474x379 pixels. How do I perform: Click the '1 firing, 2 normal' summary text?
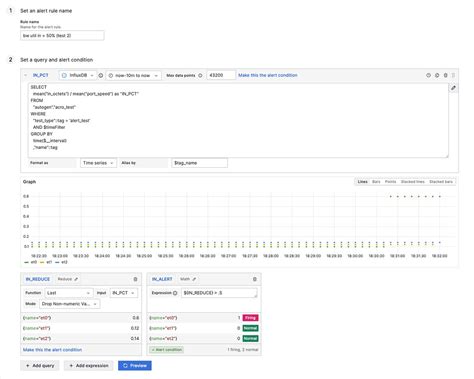243,350
